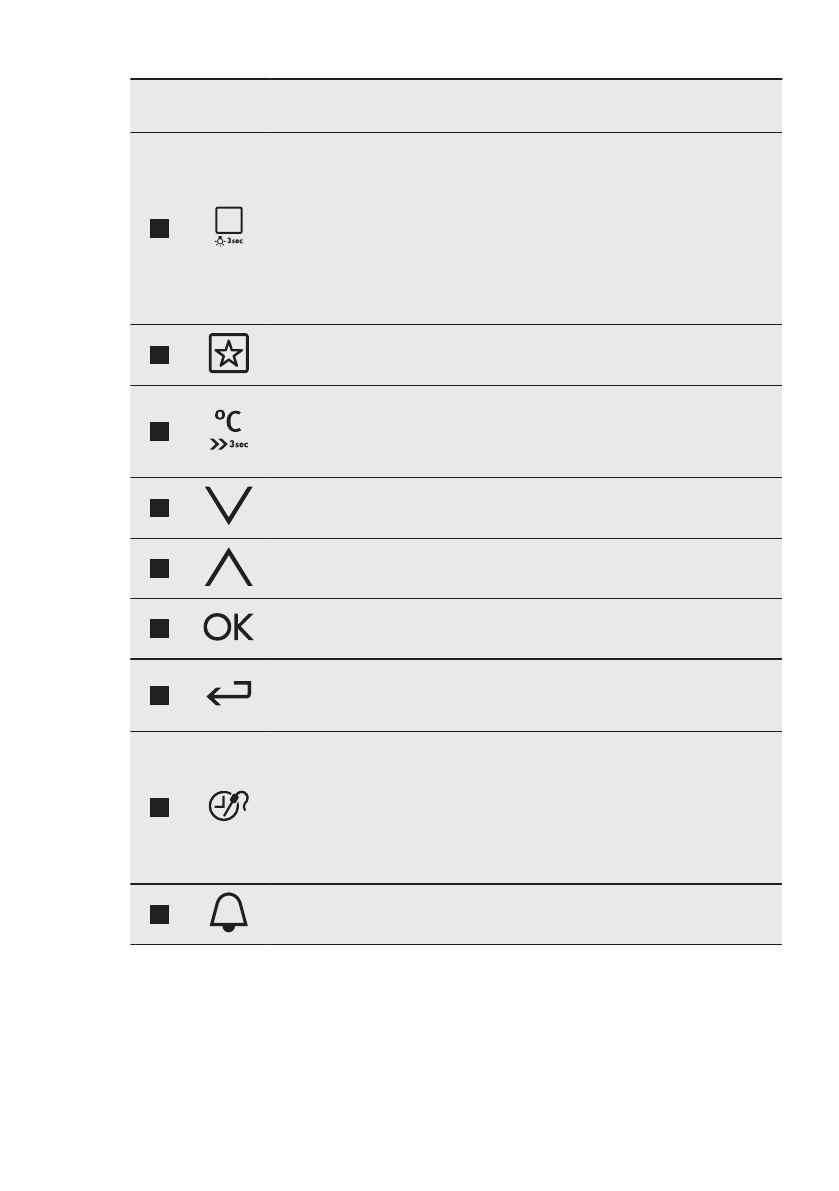Screen dimensions: 839x1191
Task: Click black square next to down arrow
Action: point(158,508)
